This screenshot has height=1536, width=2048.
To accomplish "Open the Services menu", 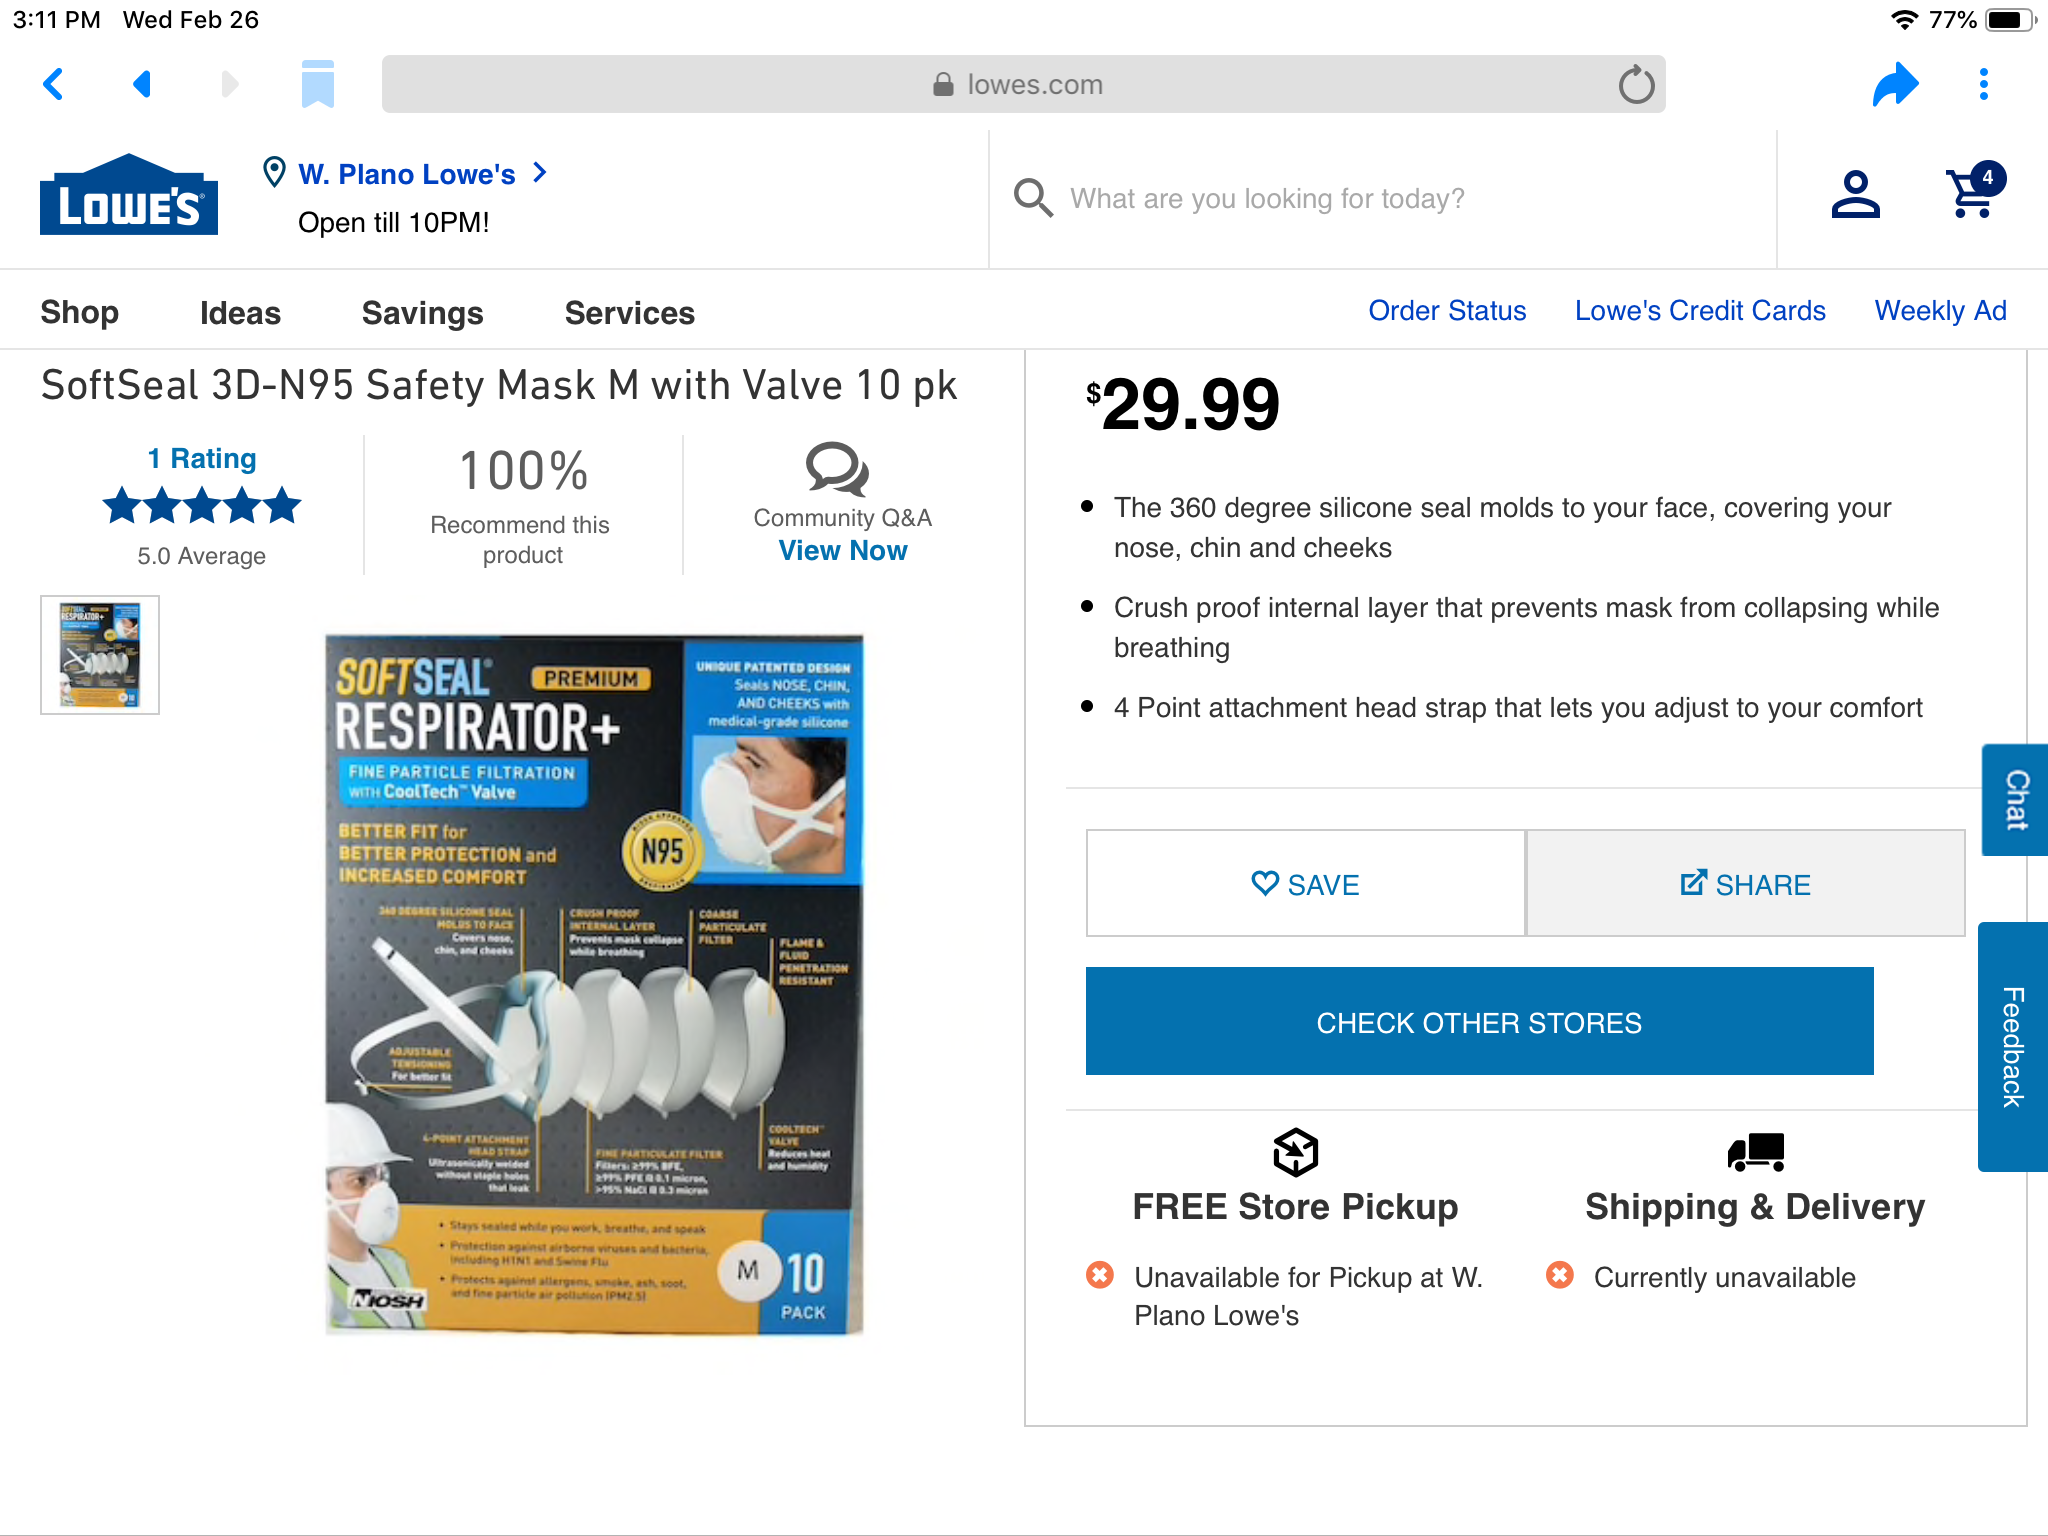I will (629, 313).
